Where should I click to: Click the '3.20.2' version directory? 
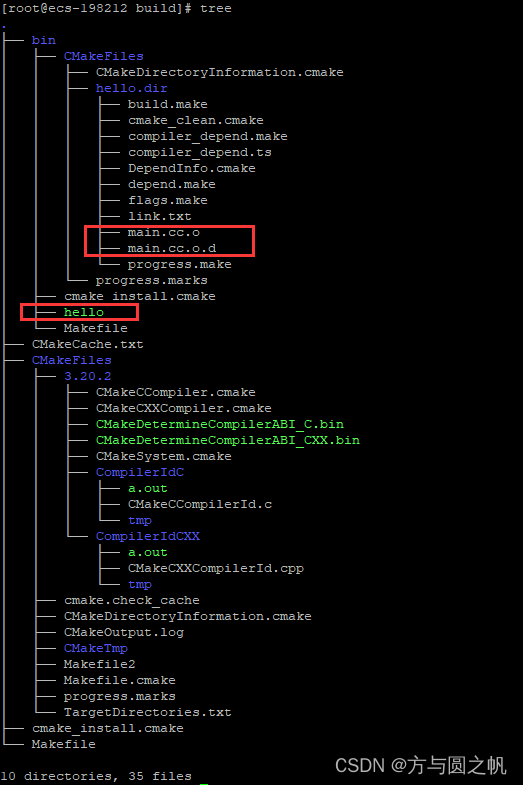click(x=88, y=376)
